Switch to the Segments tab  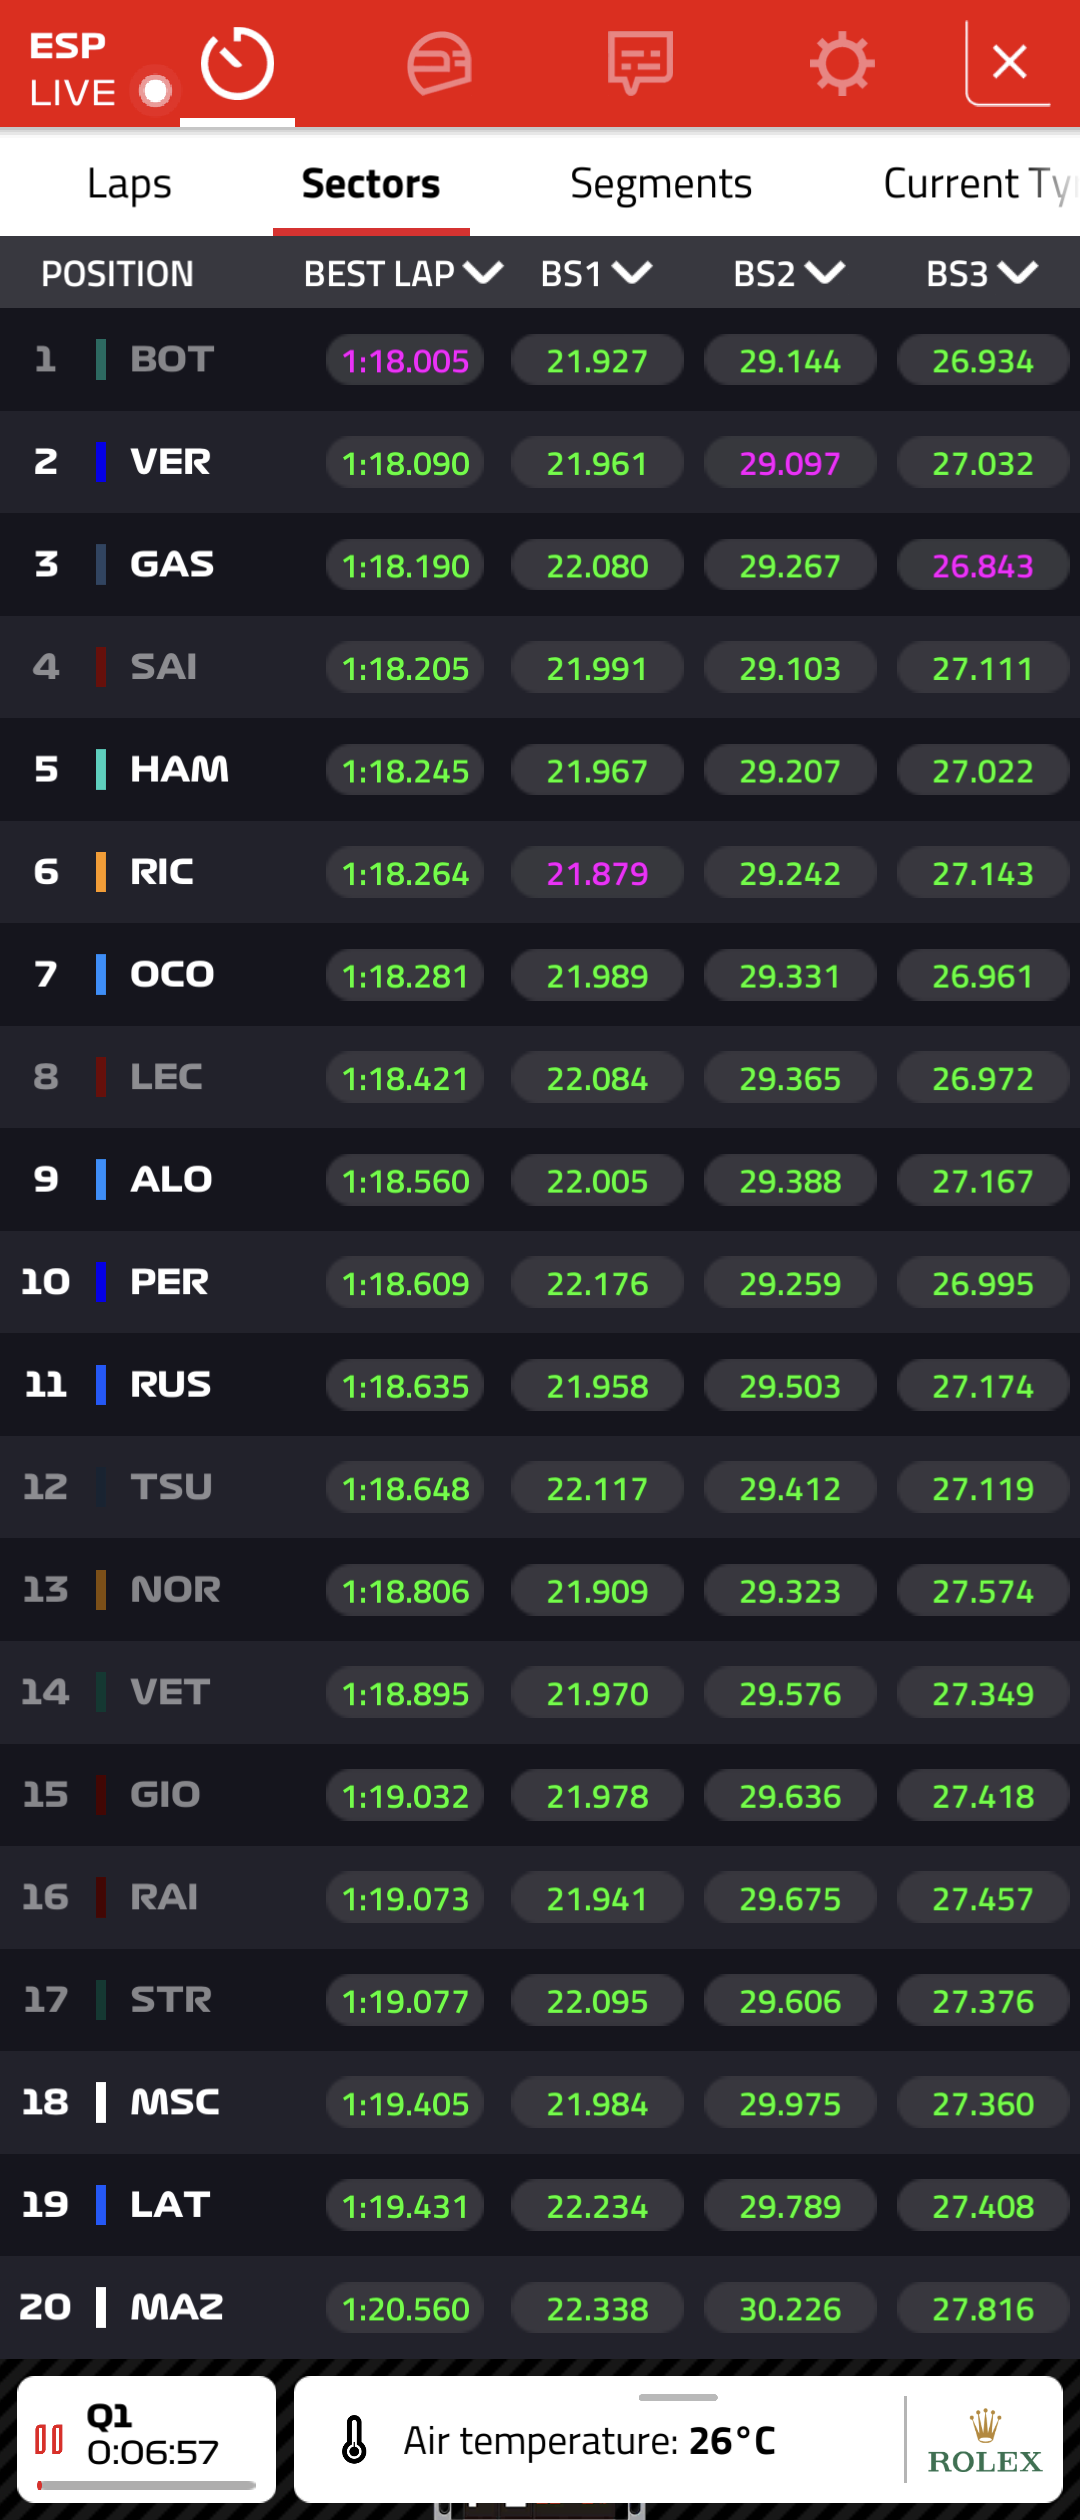point(661,184)
